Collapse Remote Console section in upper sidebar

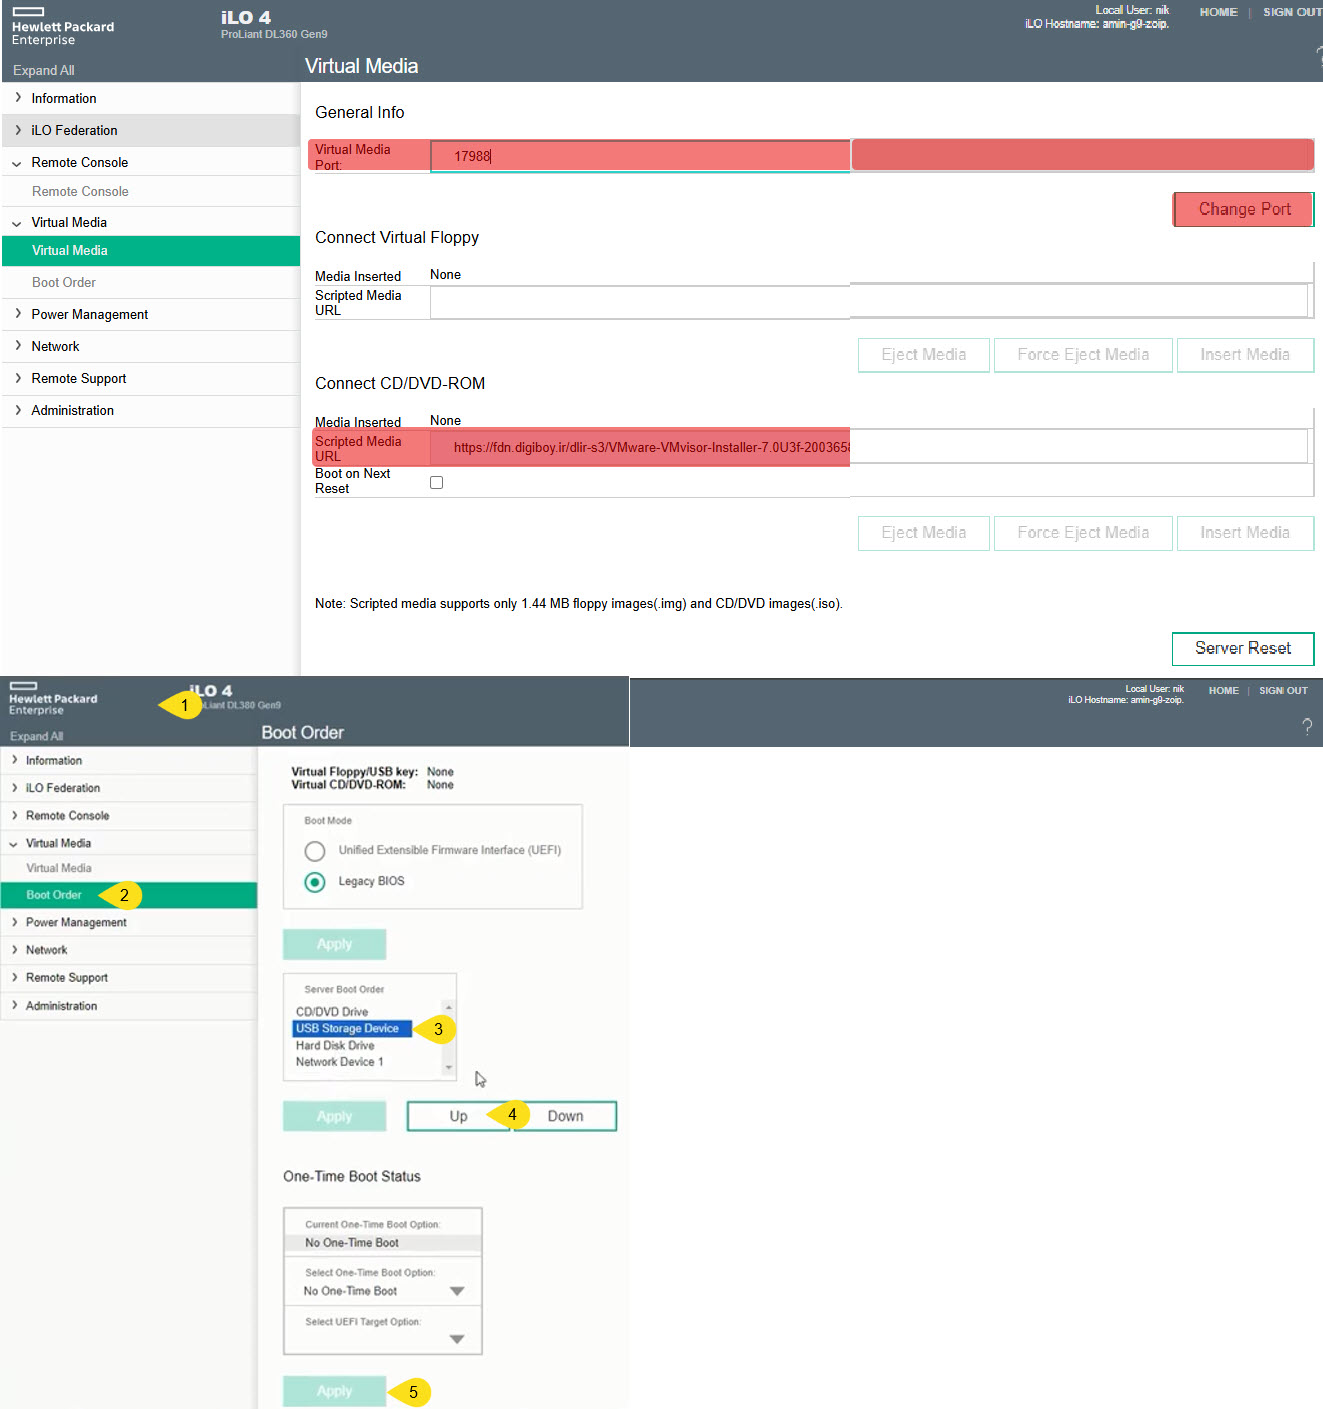17,163
